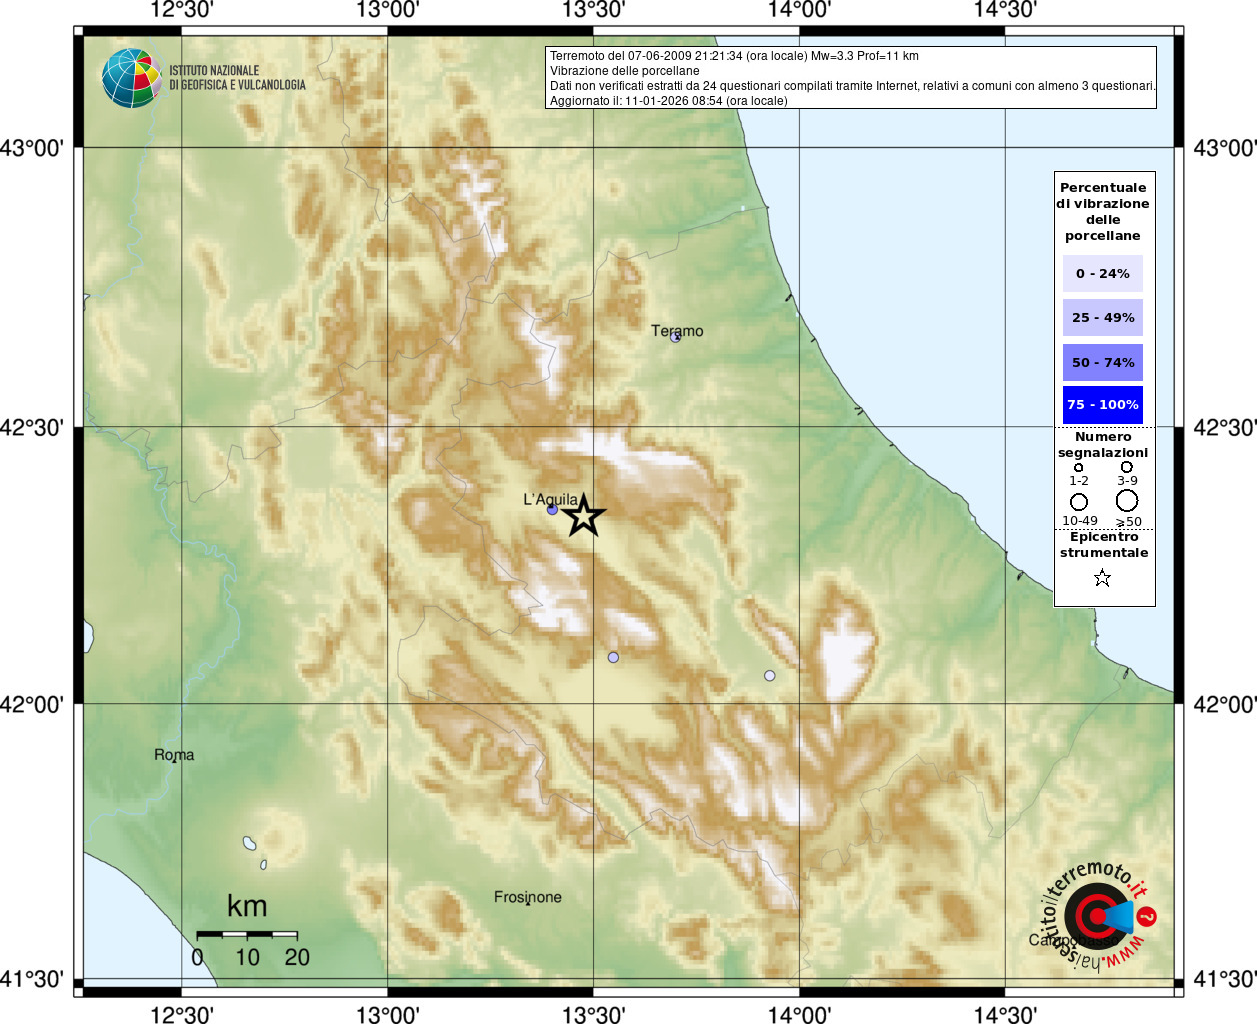
Task: Click the 'km' scale label
Action: [247, 906]
